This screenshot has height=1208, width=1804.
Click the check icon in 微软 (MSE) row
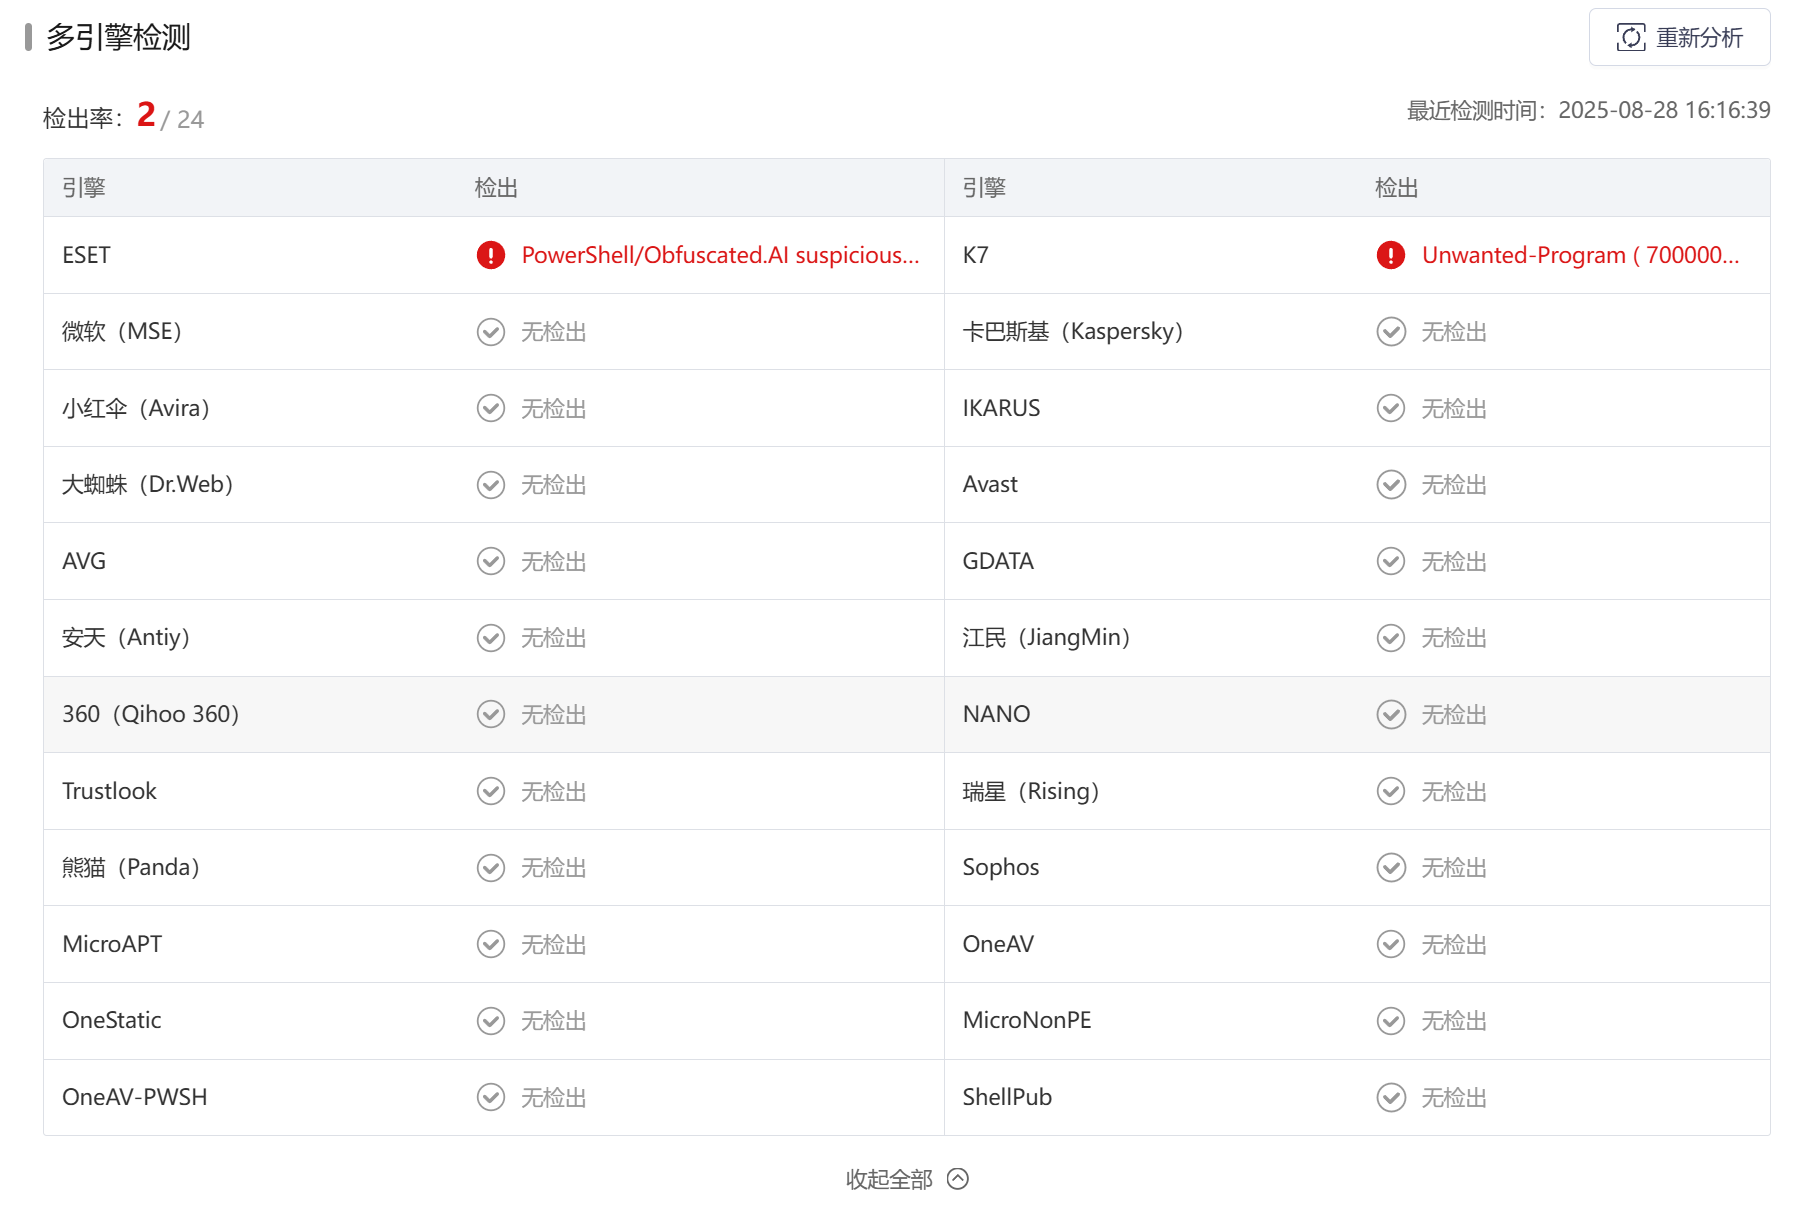click(491, 332)
